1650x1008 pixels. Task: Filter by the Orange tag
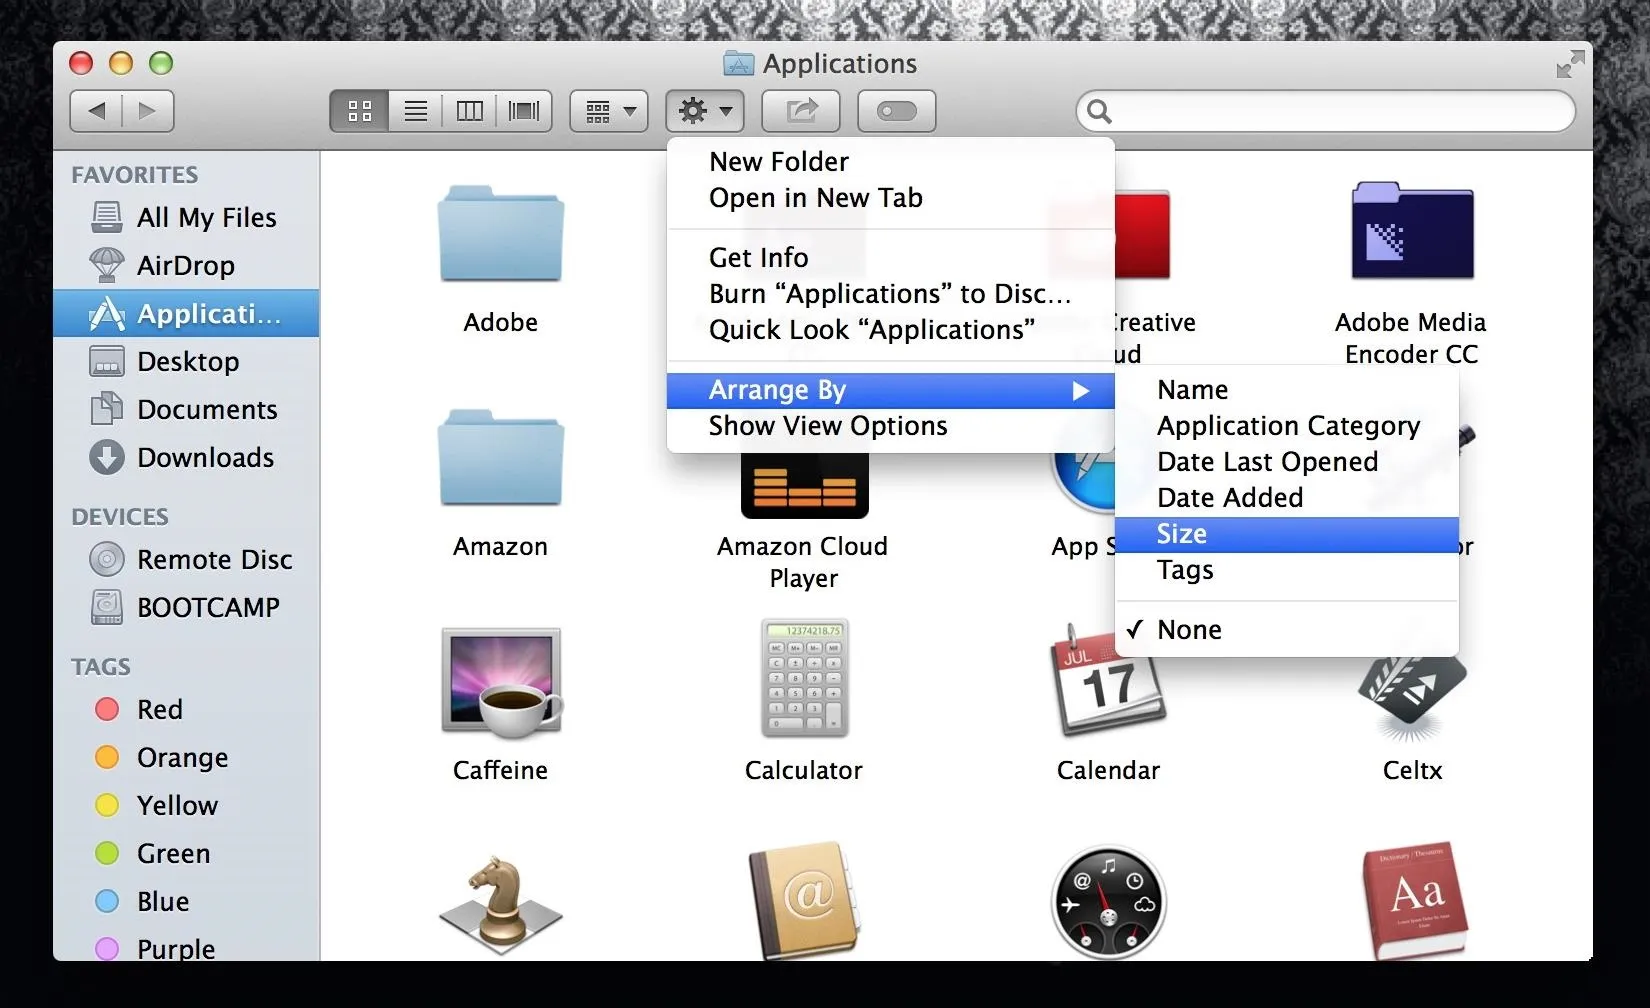tap(184, 757)
